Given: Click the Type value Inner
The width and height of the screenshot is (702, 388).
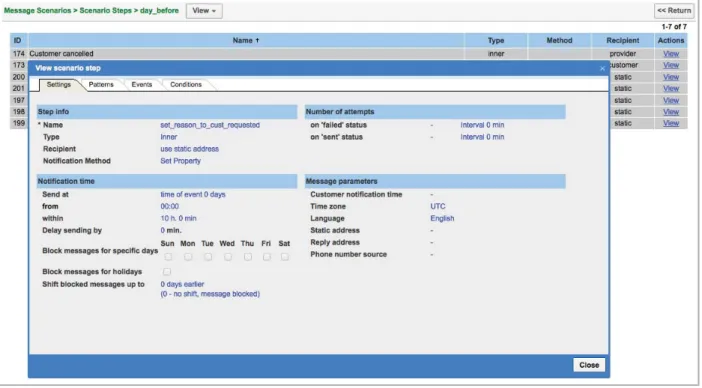Looking at the screenshot, I should [168, 137].
